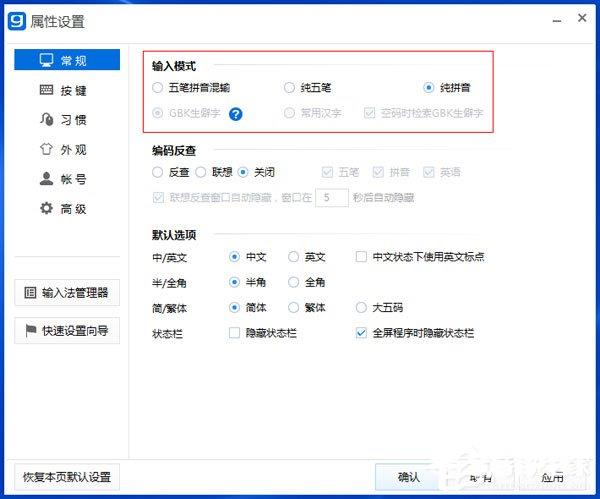Screen dimensions: 600x499
Task: Select 联想 code lookup option
Action: click(x=201, y=172)
